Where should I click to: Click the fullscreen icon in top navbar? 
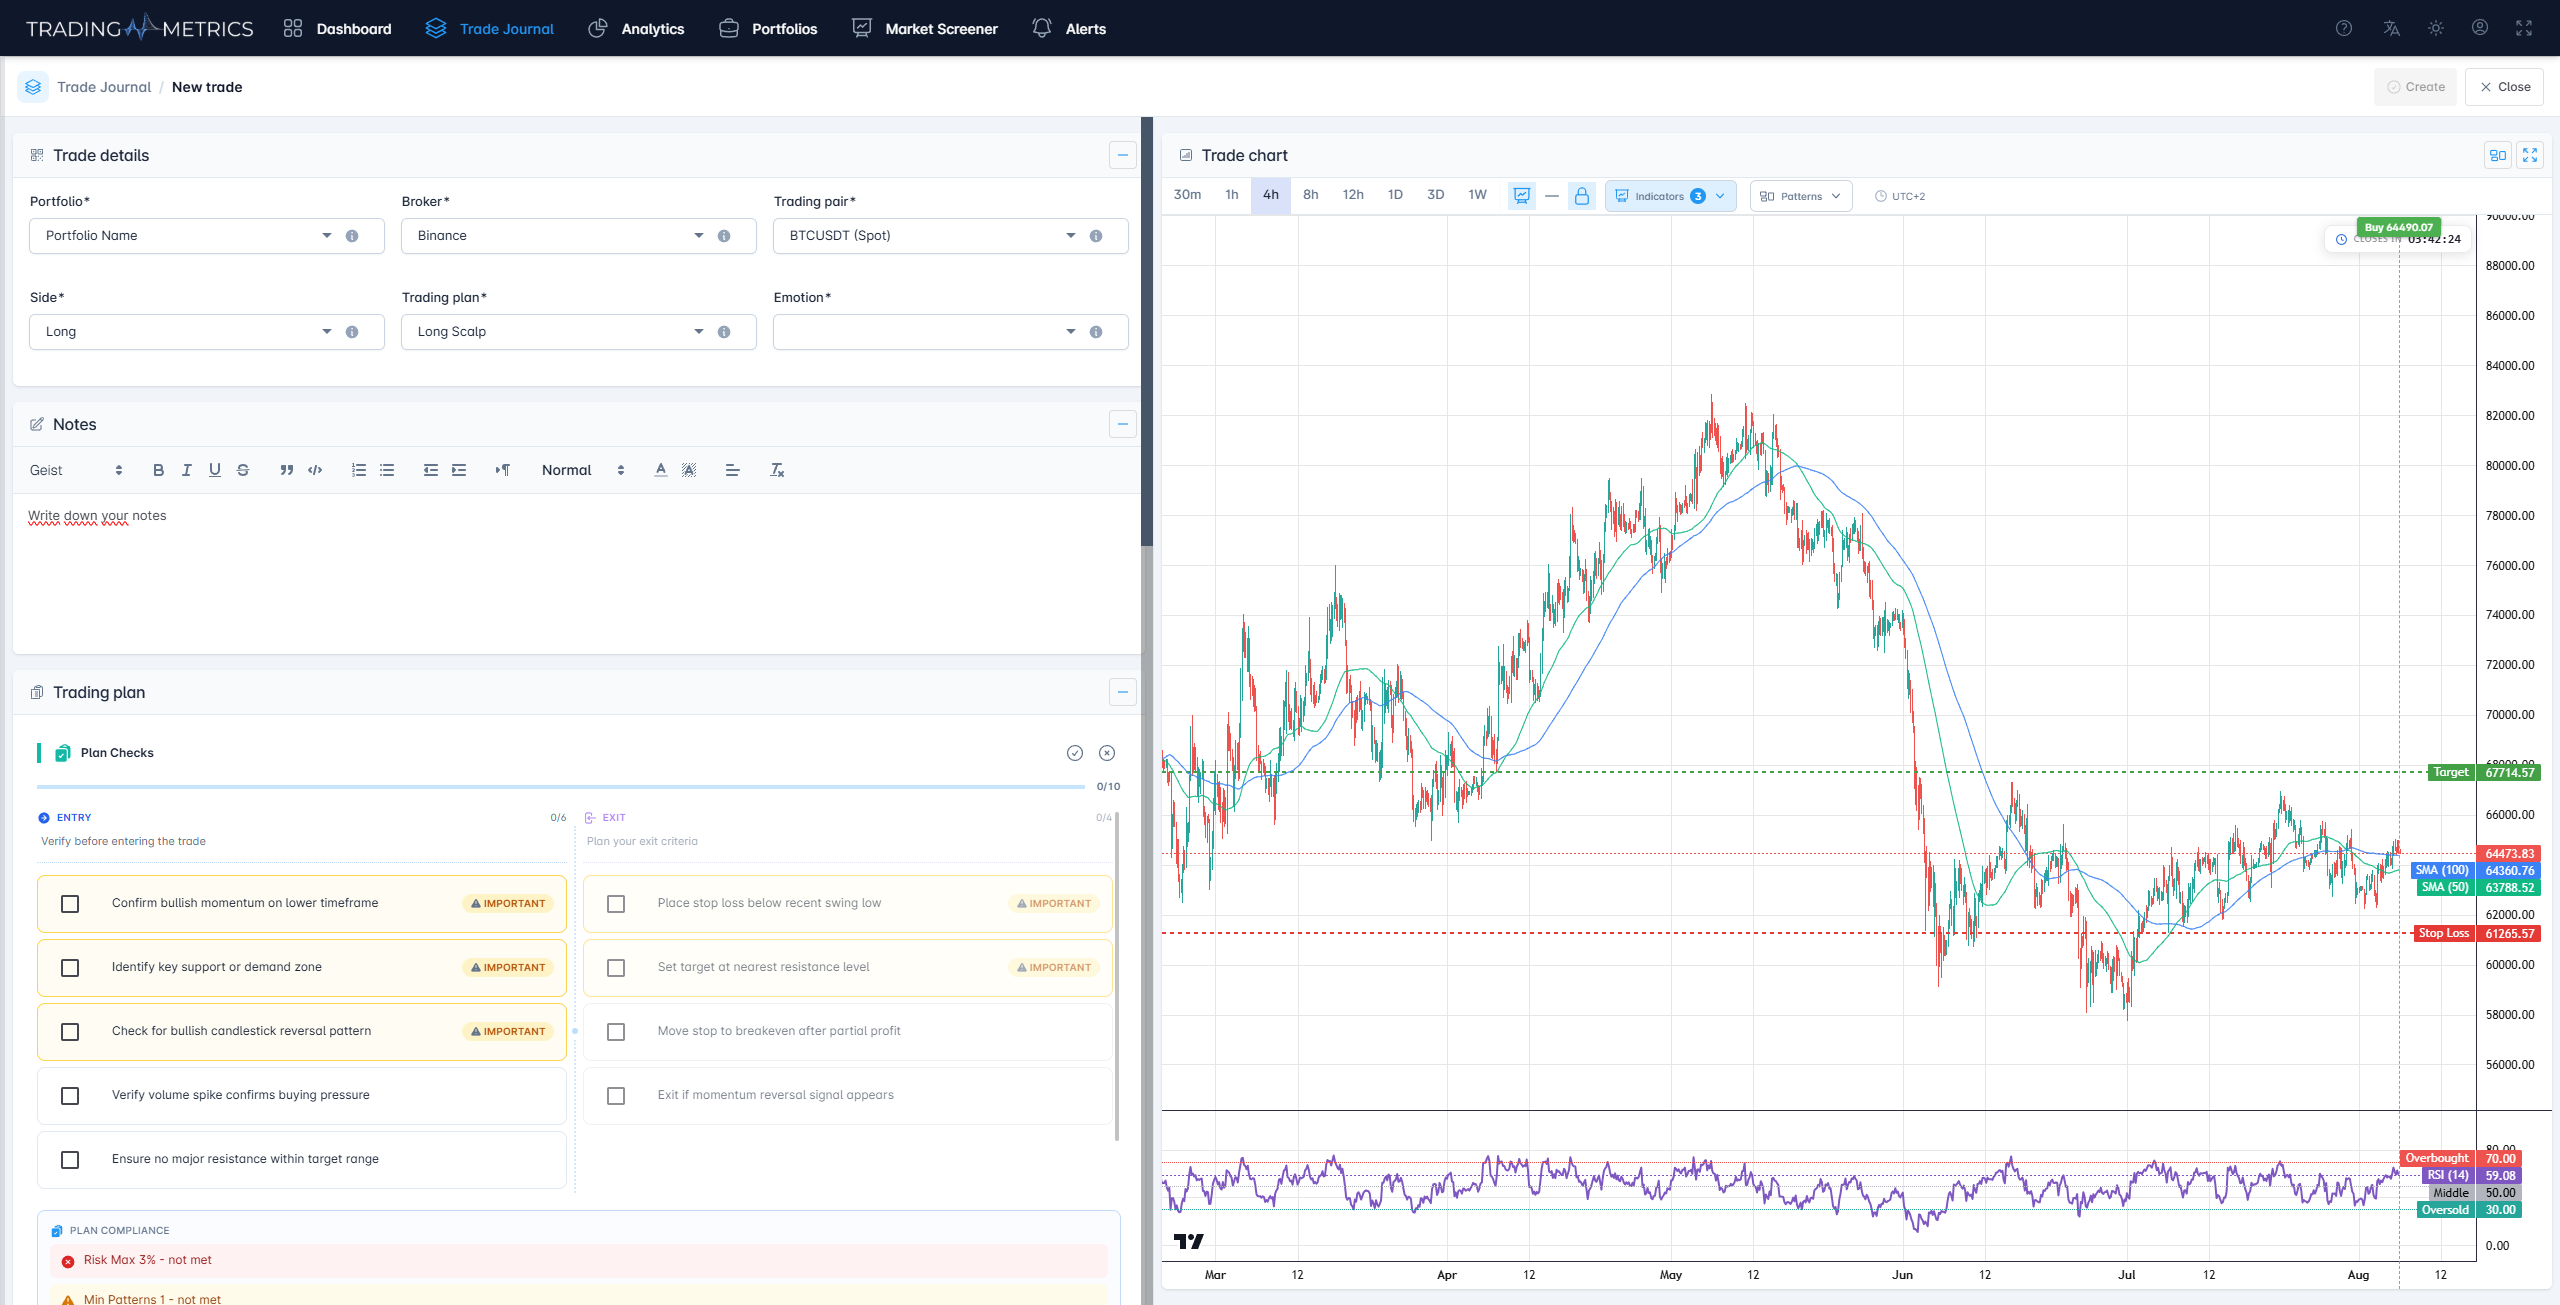pyautogui.click(x=2524, y=28)
